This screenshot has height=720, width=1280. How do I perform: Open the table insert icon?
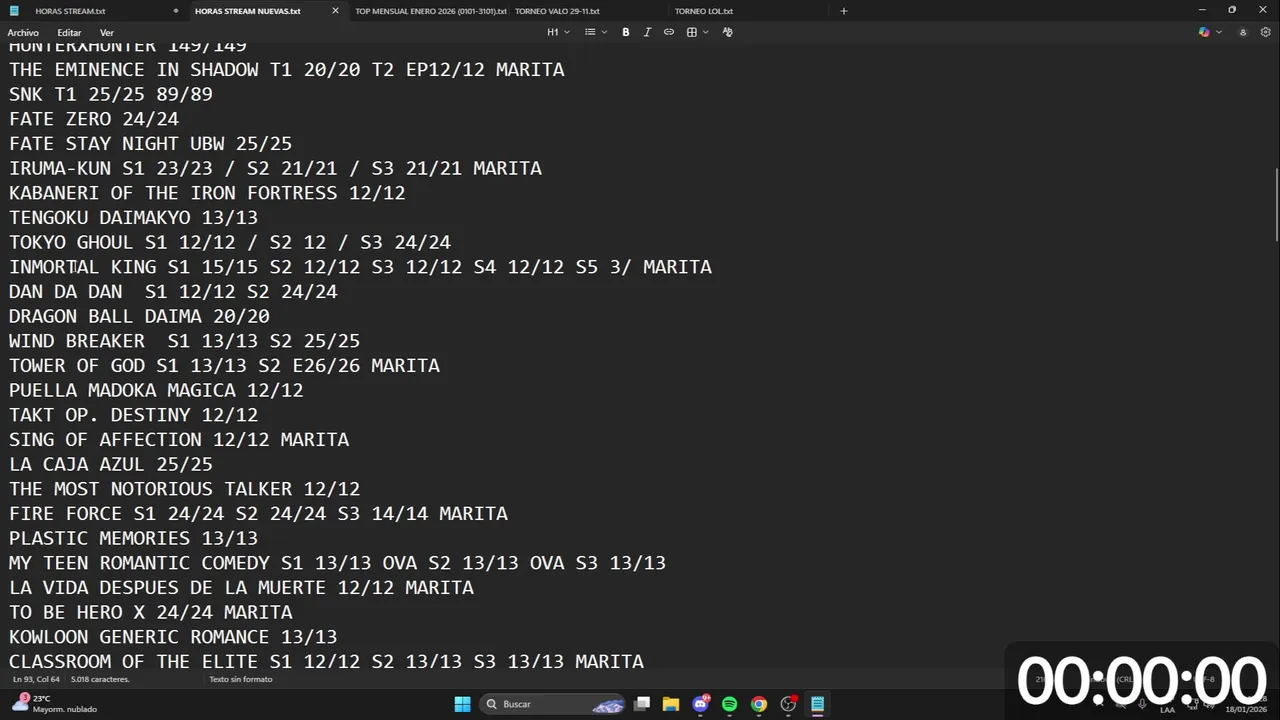691,32
